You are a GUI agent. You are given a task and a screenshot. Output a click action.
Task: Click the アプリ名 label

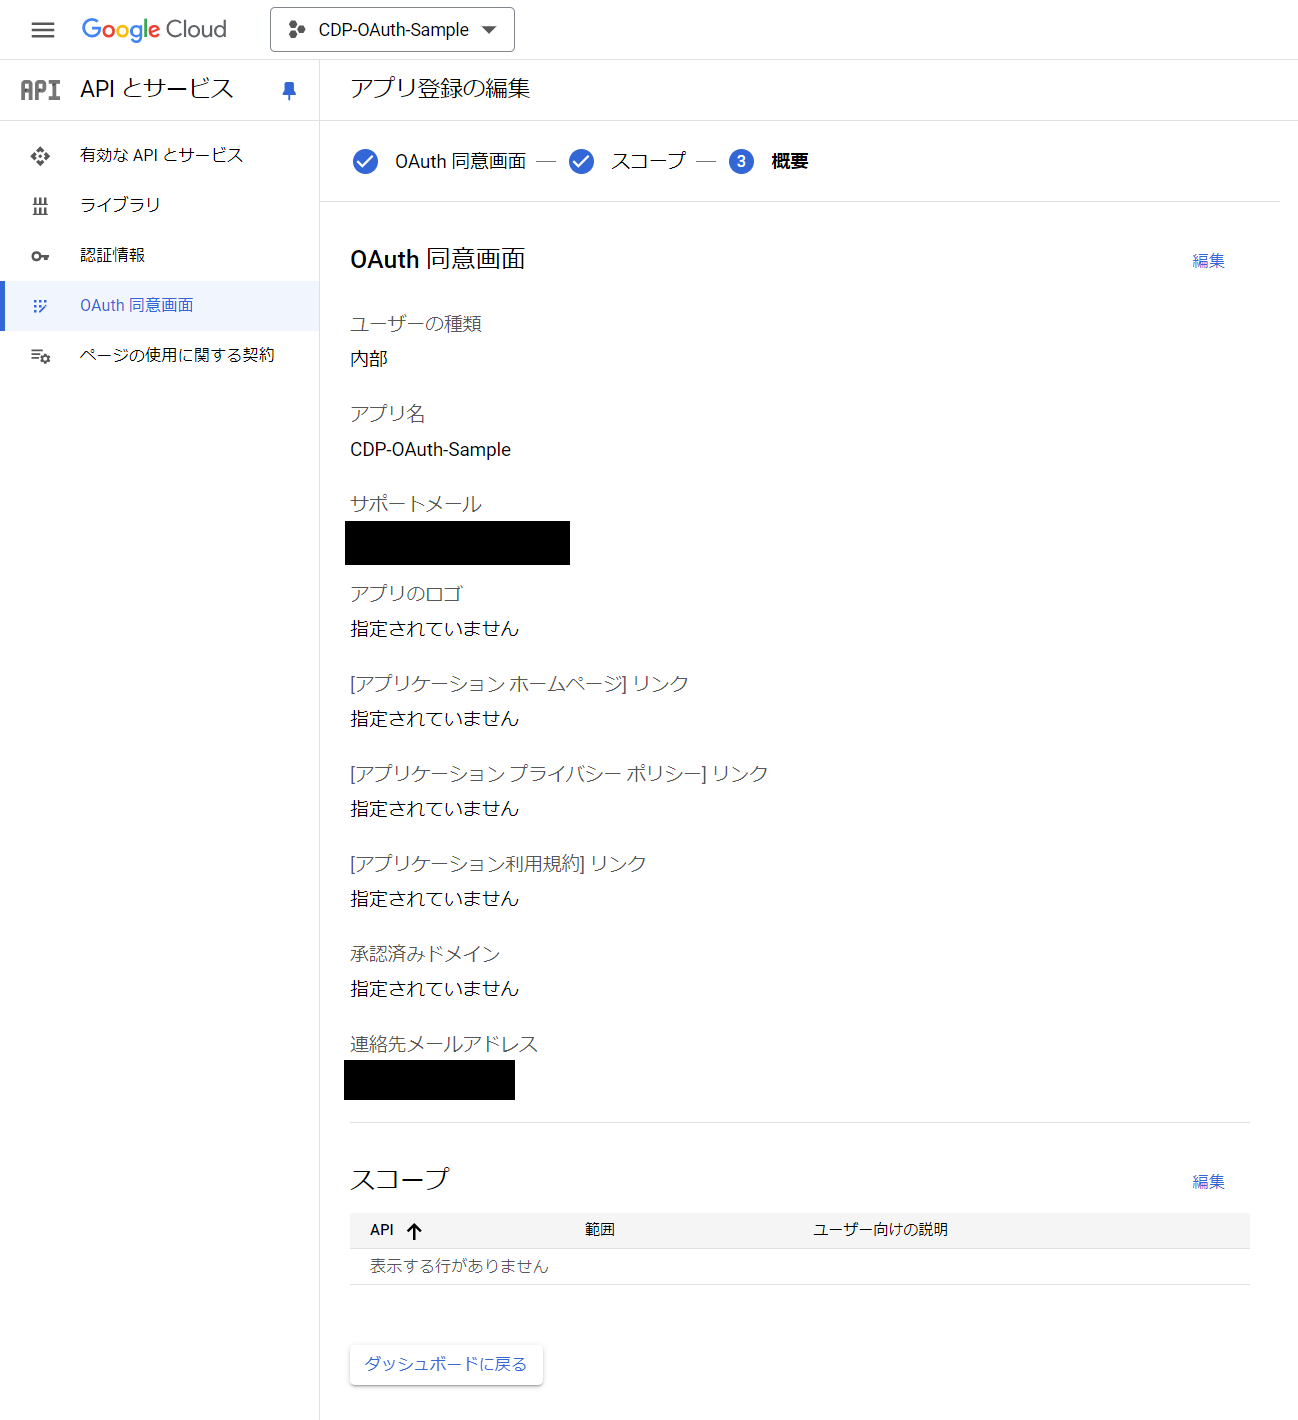(388, 414)
